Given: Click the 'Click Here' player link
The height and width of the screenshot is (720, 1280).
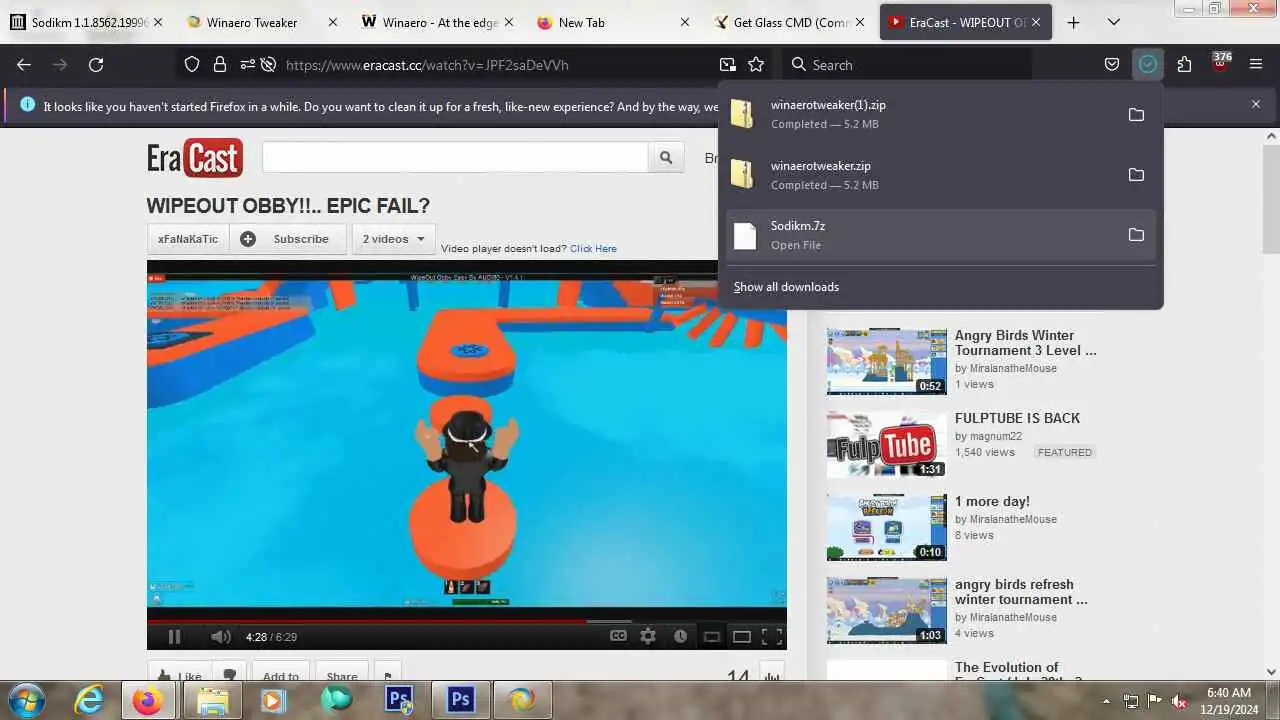Looking at the screenshot, I should pyautogui.click(x=593, y=248).
